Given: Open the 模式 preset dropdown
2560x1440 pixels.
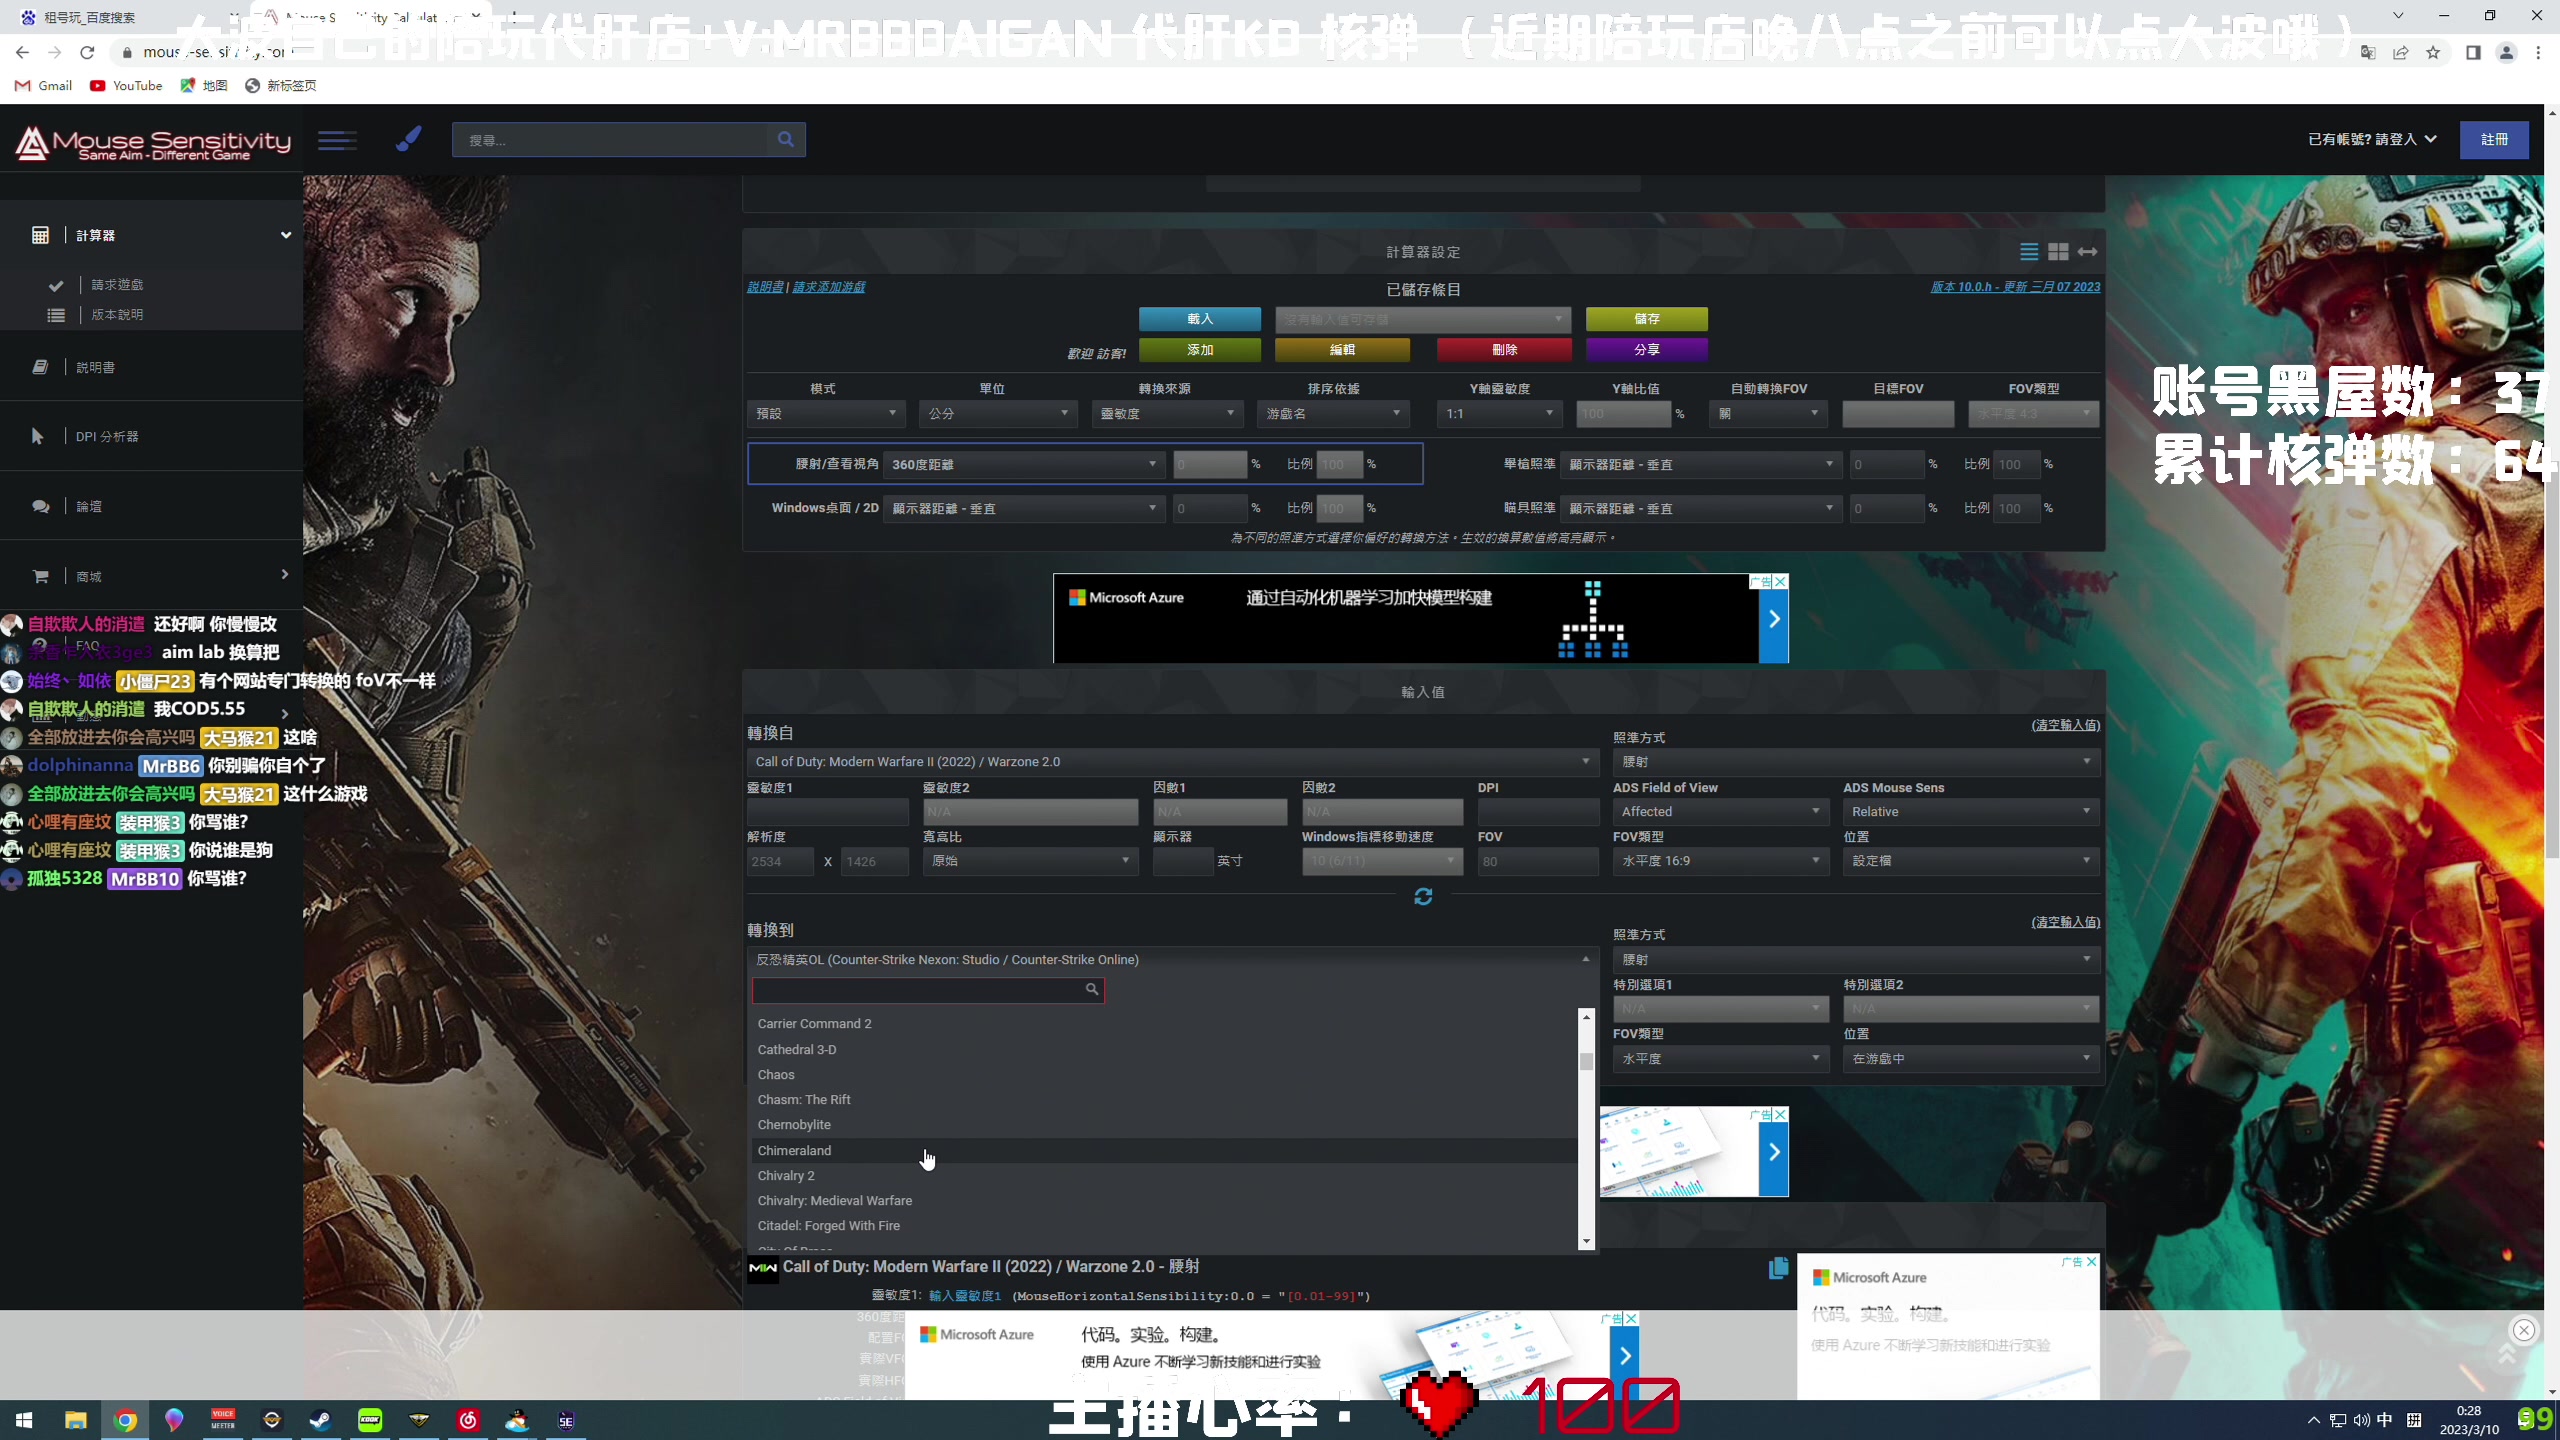Looking at the screenshot, I should 826,414.
